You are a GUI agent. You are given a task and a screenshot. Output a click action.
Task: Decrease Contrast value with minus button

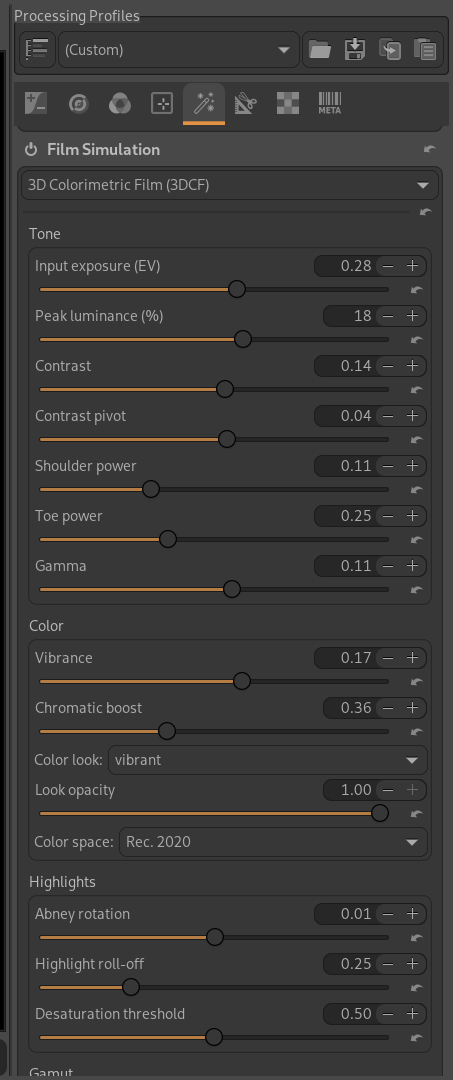click(388, 366)
